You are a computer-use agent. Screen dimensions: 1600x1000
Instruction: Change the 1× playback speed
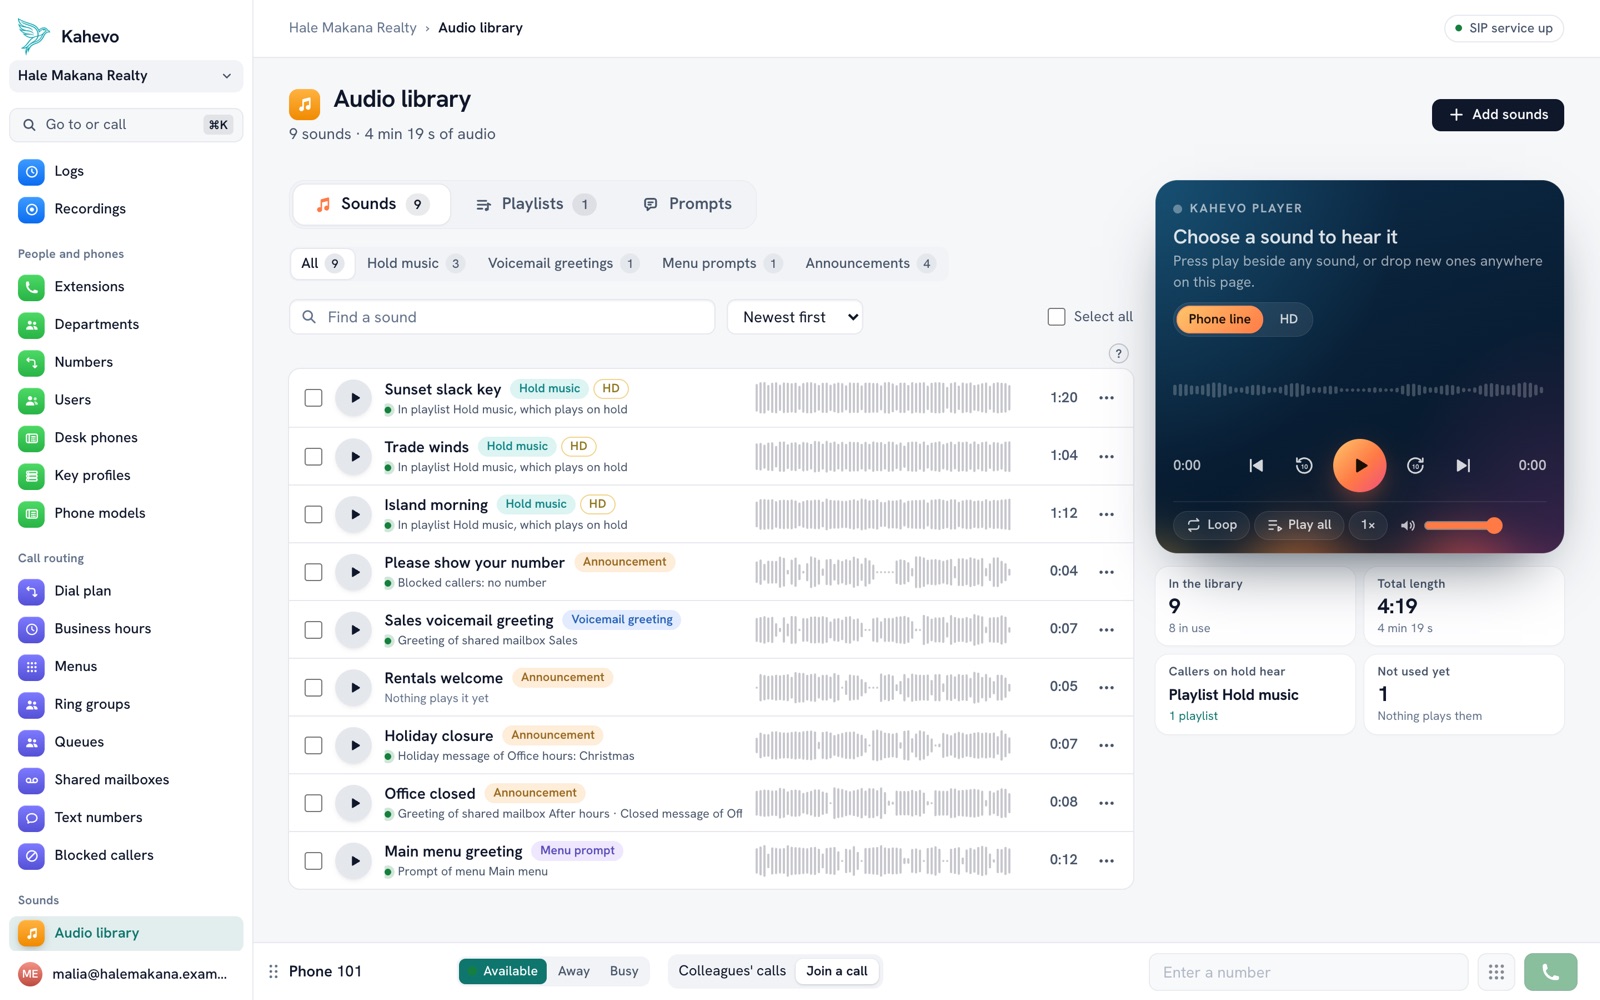point(1368,525)
